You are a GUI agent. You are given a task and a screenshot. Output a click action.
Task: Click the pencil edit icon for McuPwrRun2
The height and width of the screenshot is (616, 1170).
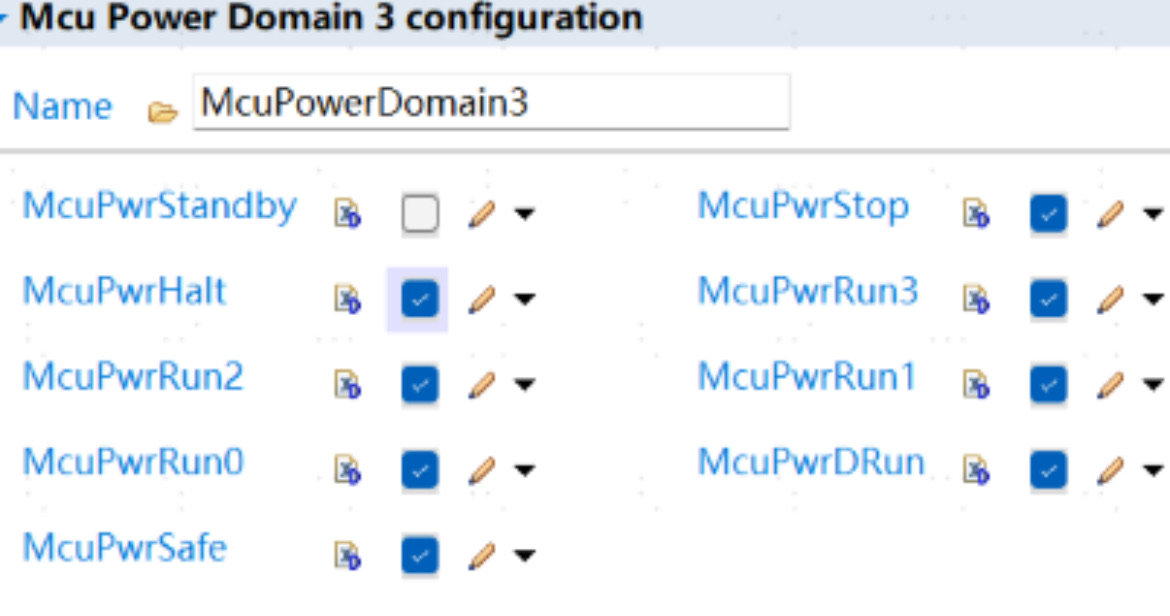point(482,386)
